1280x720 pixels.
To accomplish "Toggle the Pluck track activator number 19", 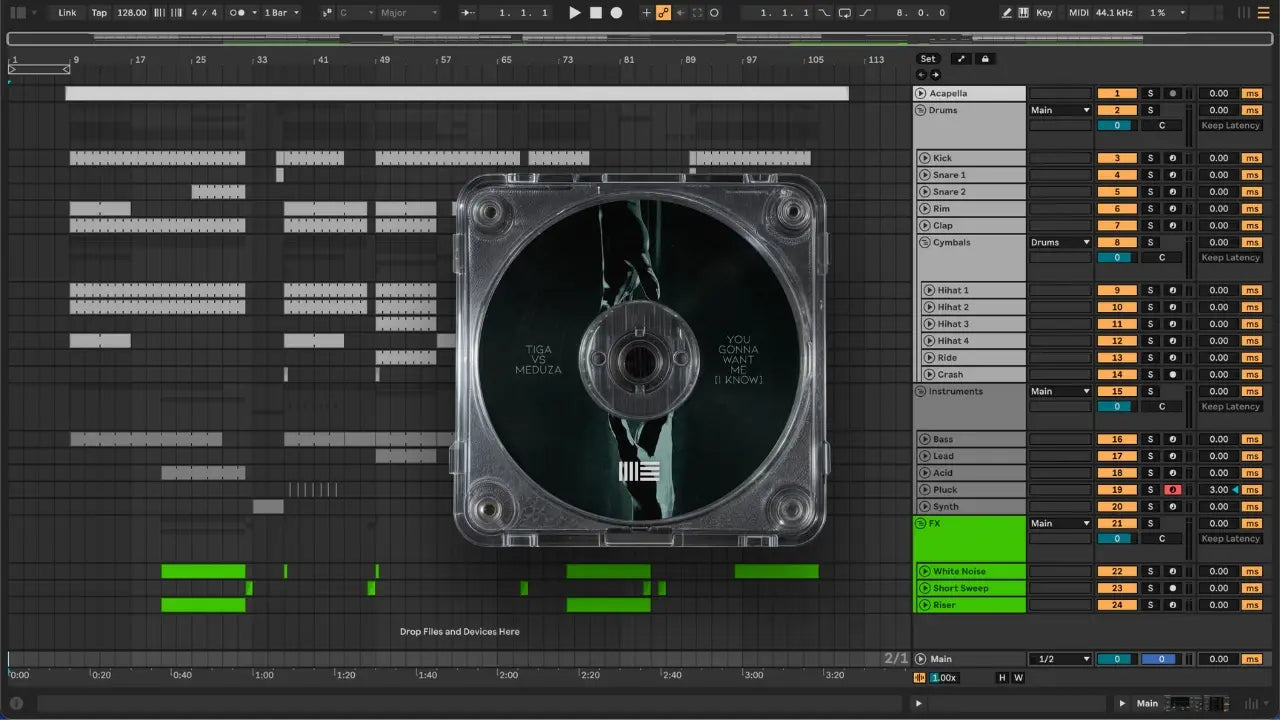I will tap(1117, 490).
